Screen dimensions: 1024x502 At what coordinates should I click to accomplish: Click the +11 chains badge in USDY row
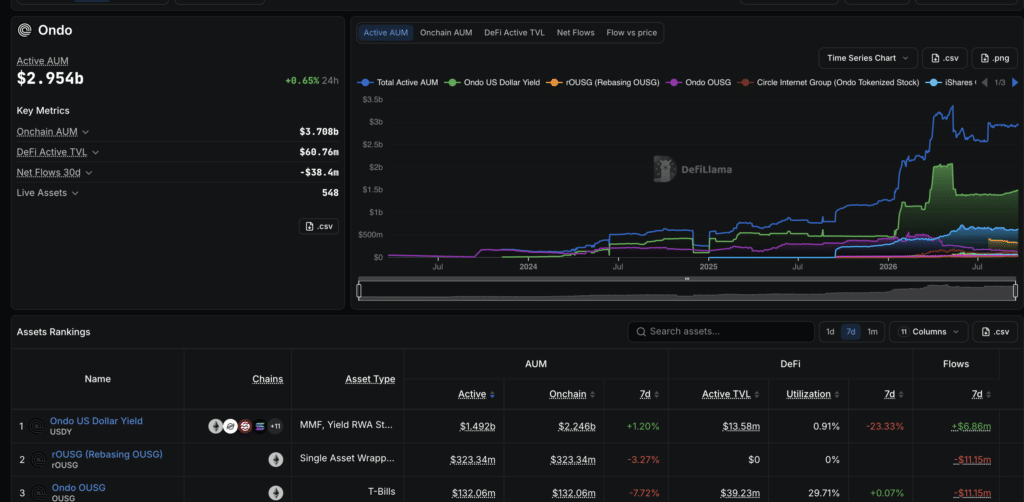pyautogui.click(x=275, y=426)
